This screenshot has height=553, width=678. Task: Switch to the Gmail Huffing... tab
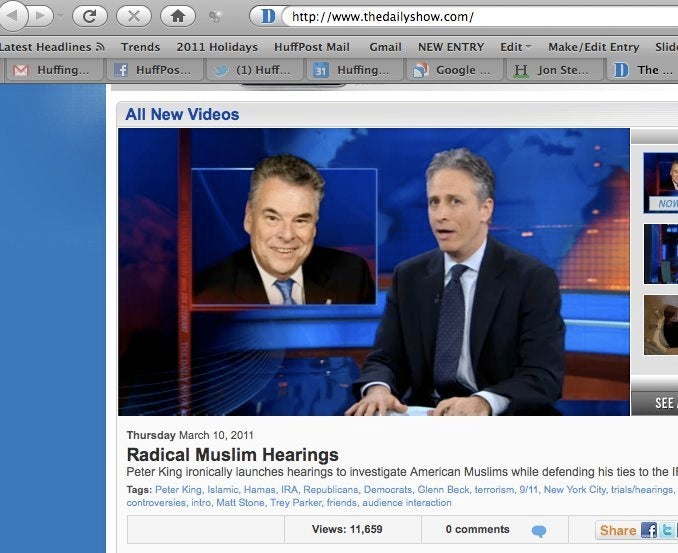tap(54, 70)
